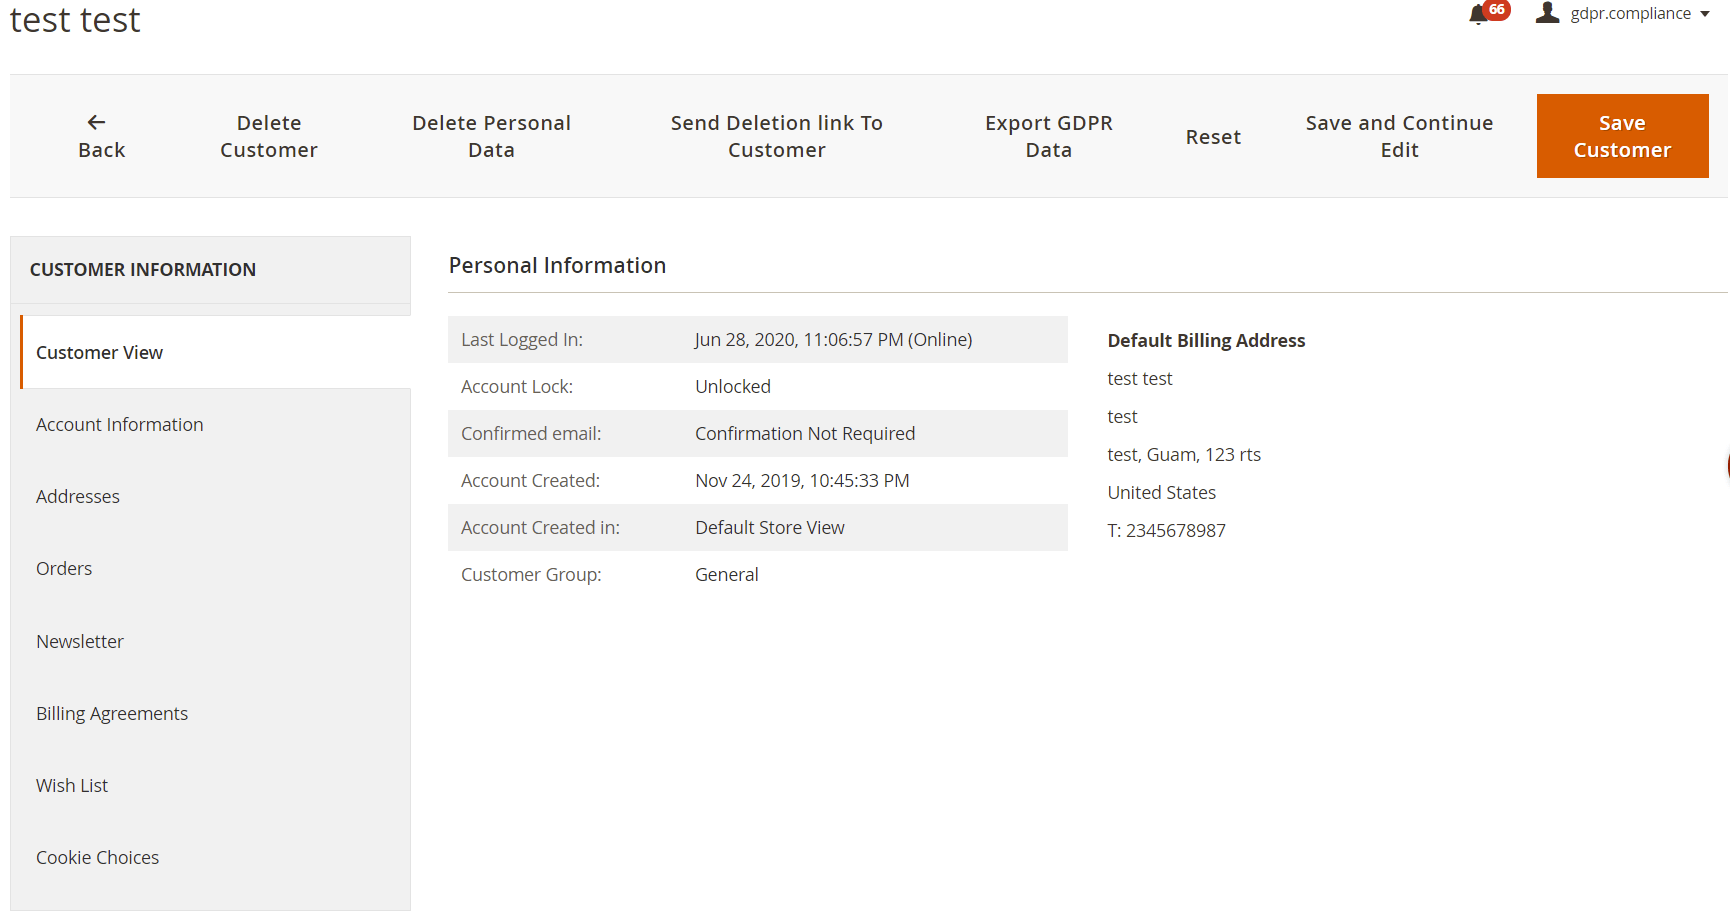Export GDPR Data for this customer

tap(1048, 135)
